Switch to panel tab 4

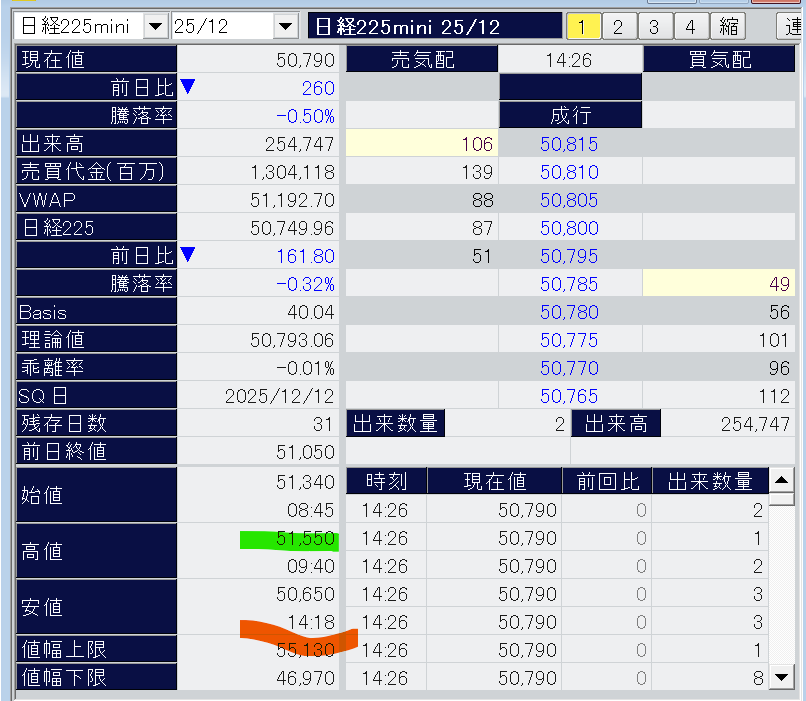[x=690, y=26]
